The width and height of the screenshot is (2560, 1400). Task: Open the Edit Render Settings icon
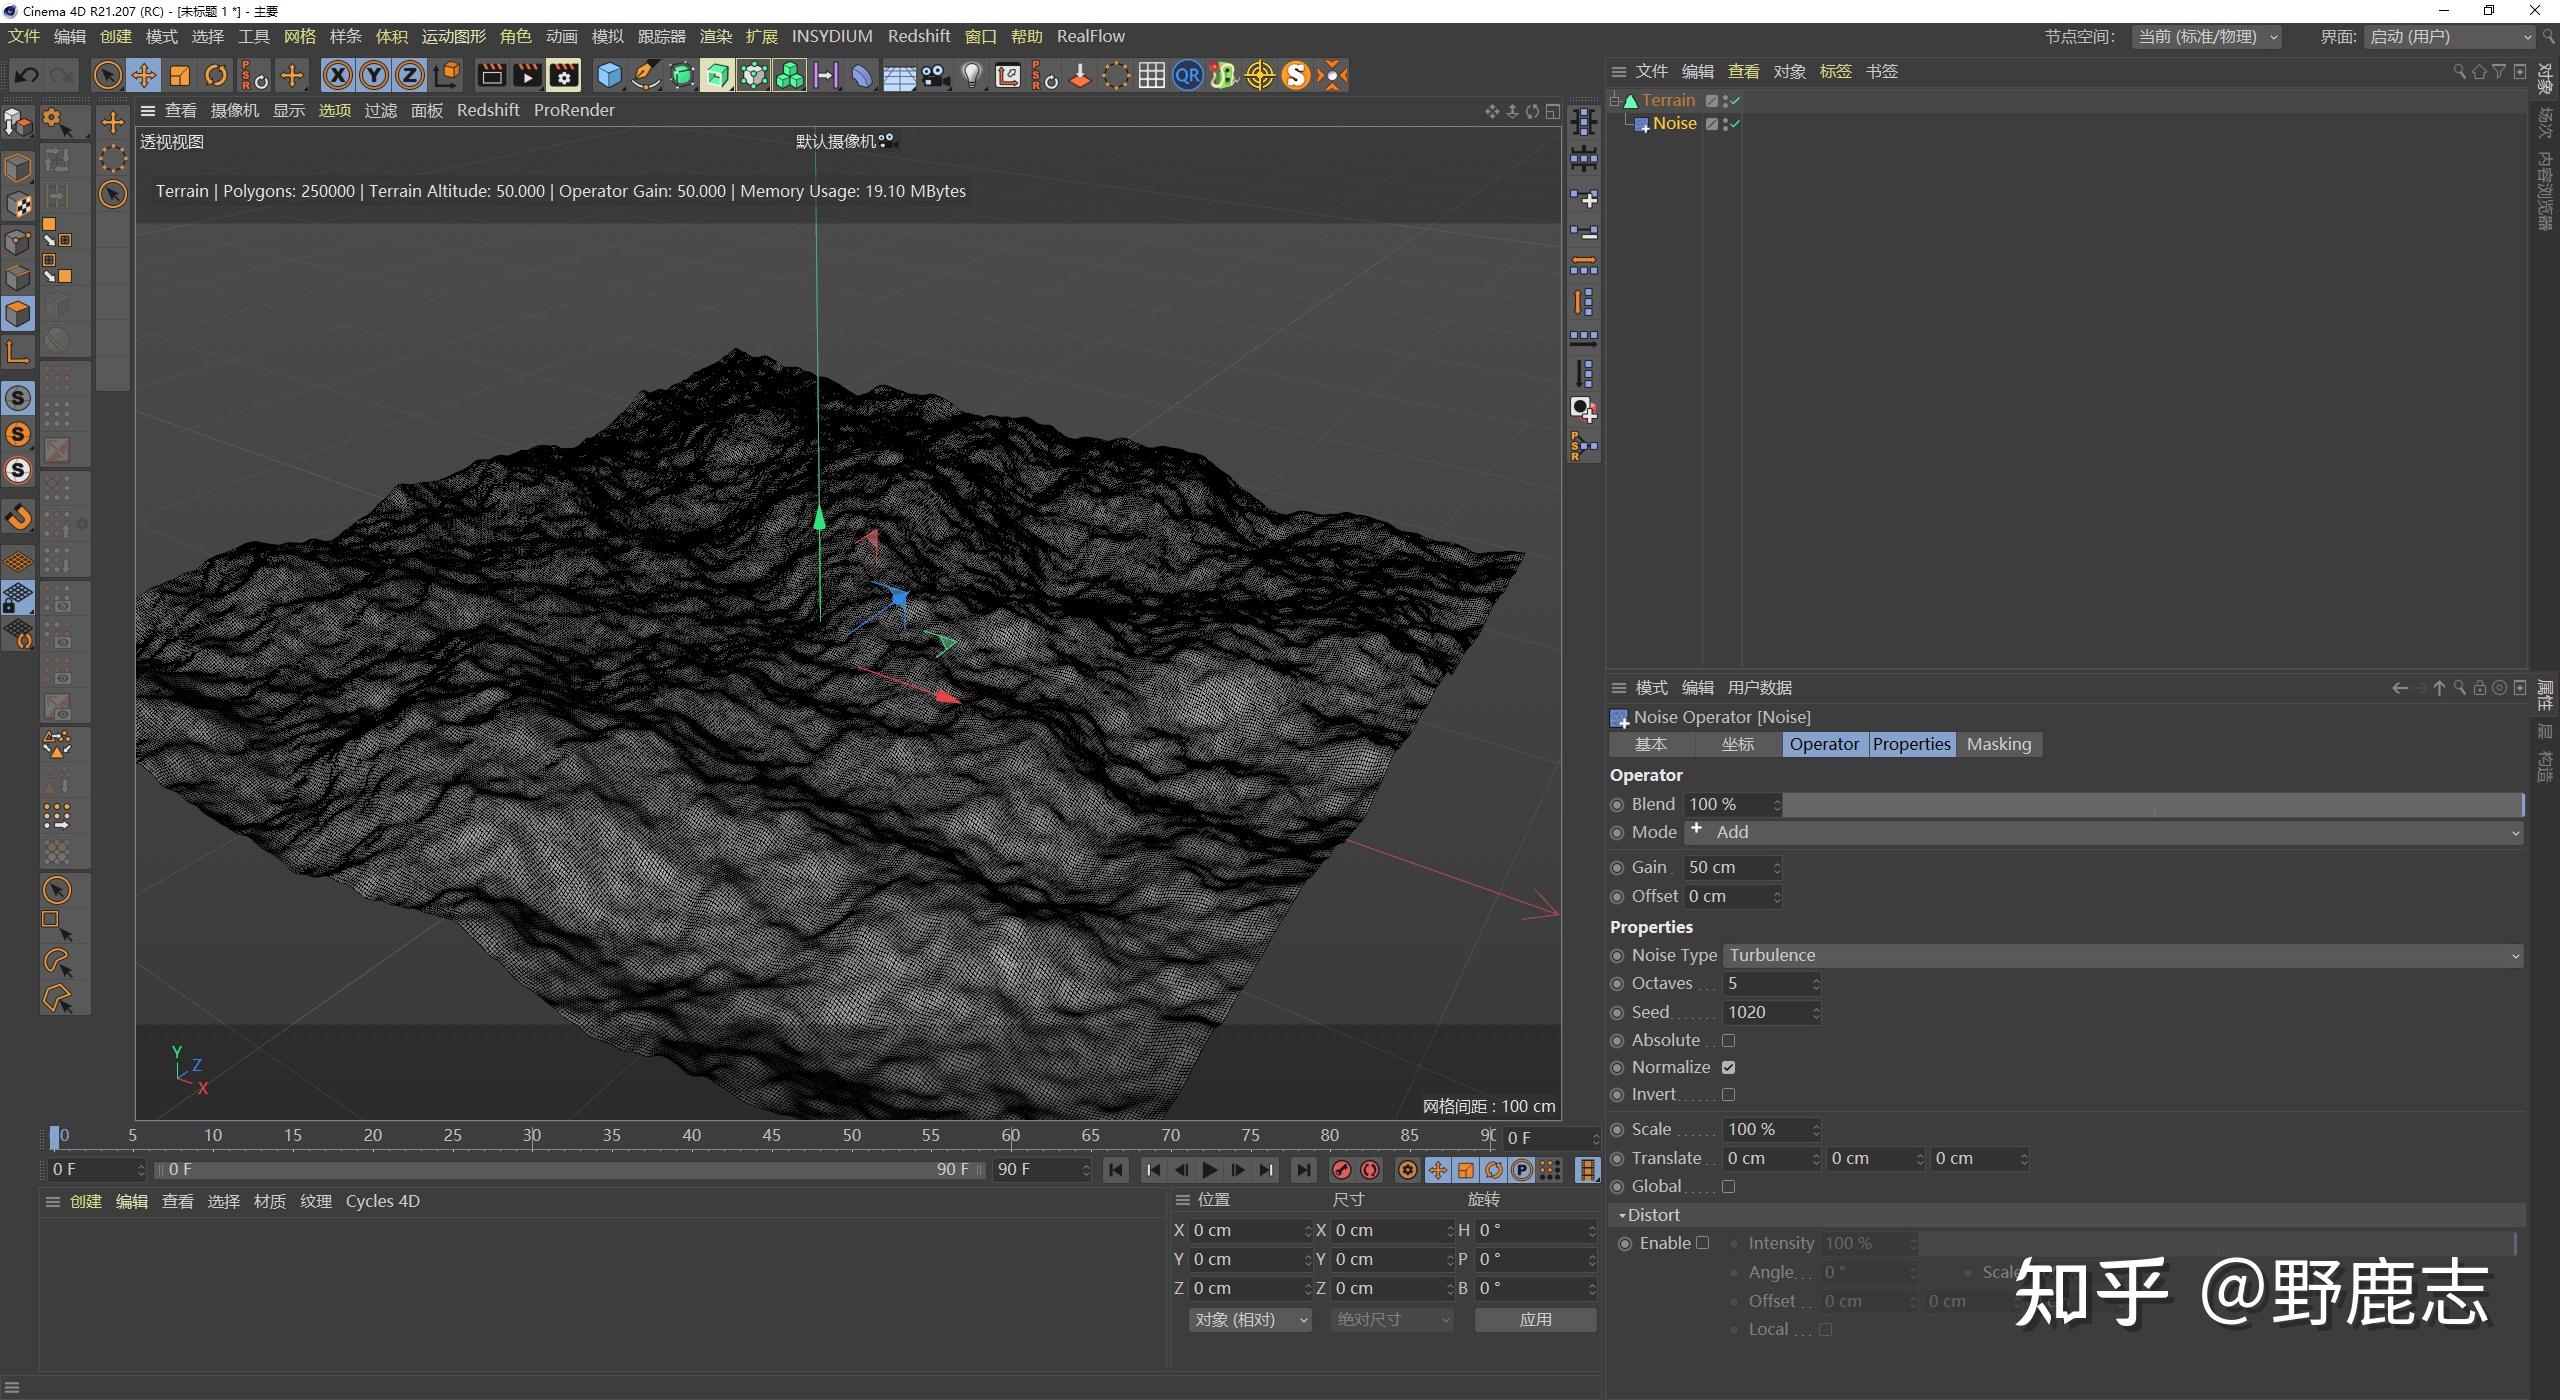pyautogui.click(x=564, y=76)
